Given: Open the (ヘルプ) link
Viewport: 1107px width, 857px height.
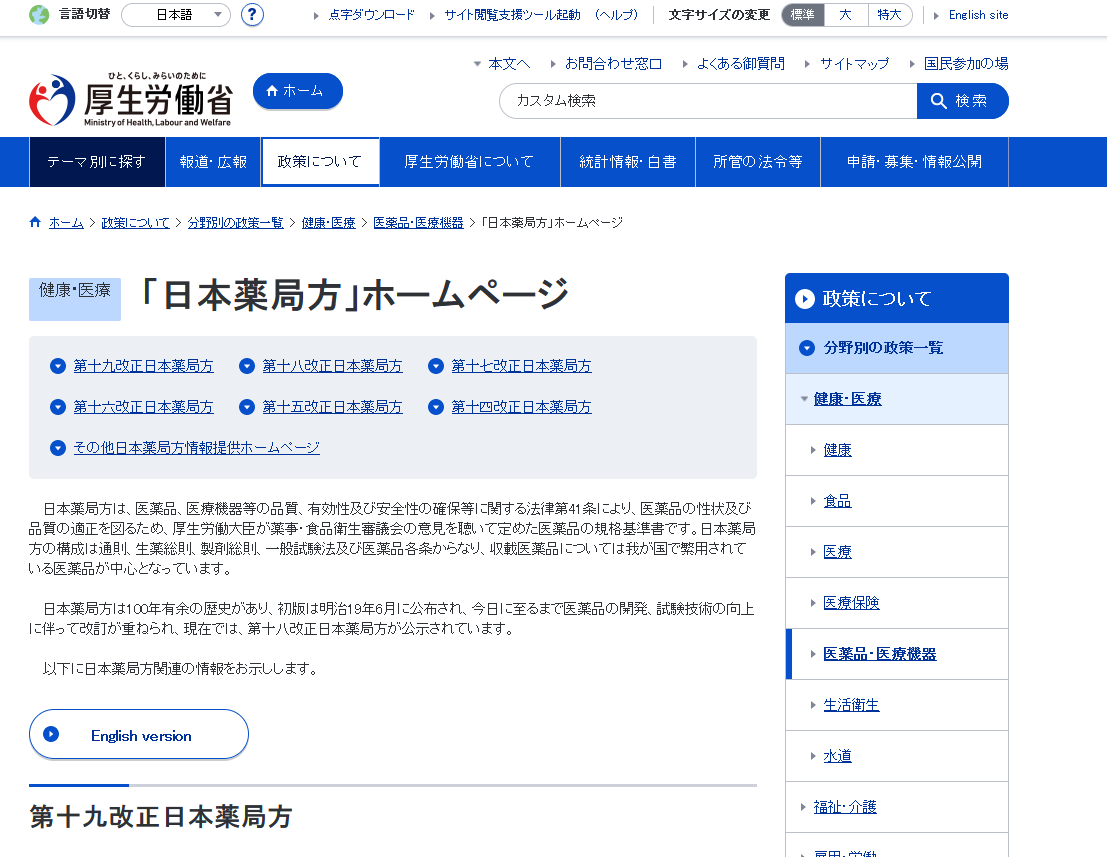Looking at the screenshot, I should 616,15.
